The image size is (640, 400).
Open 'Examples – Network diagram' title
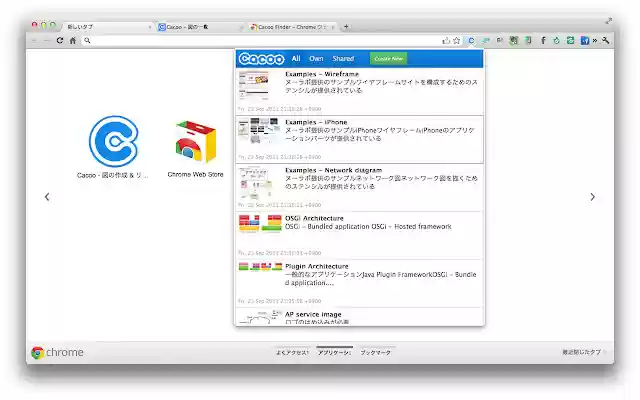[x=333, y=170]
